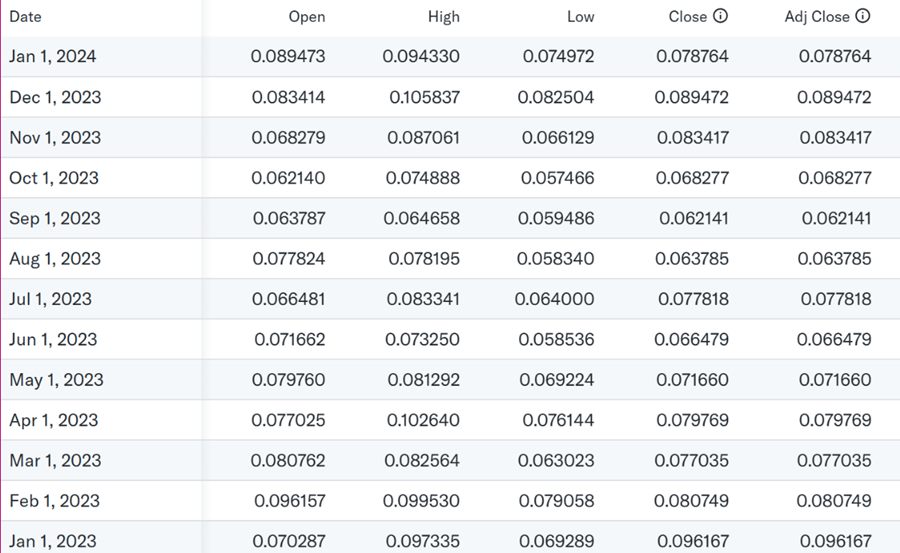Click Open value 0.066481
Image resolution: width=900 pixels, height=553 pixels.
(289, 299)
